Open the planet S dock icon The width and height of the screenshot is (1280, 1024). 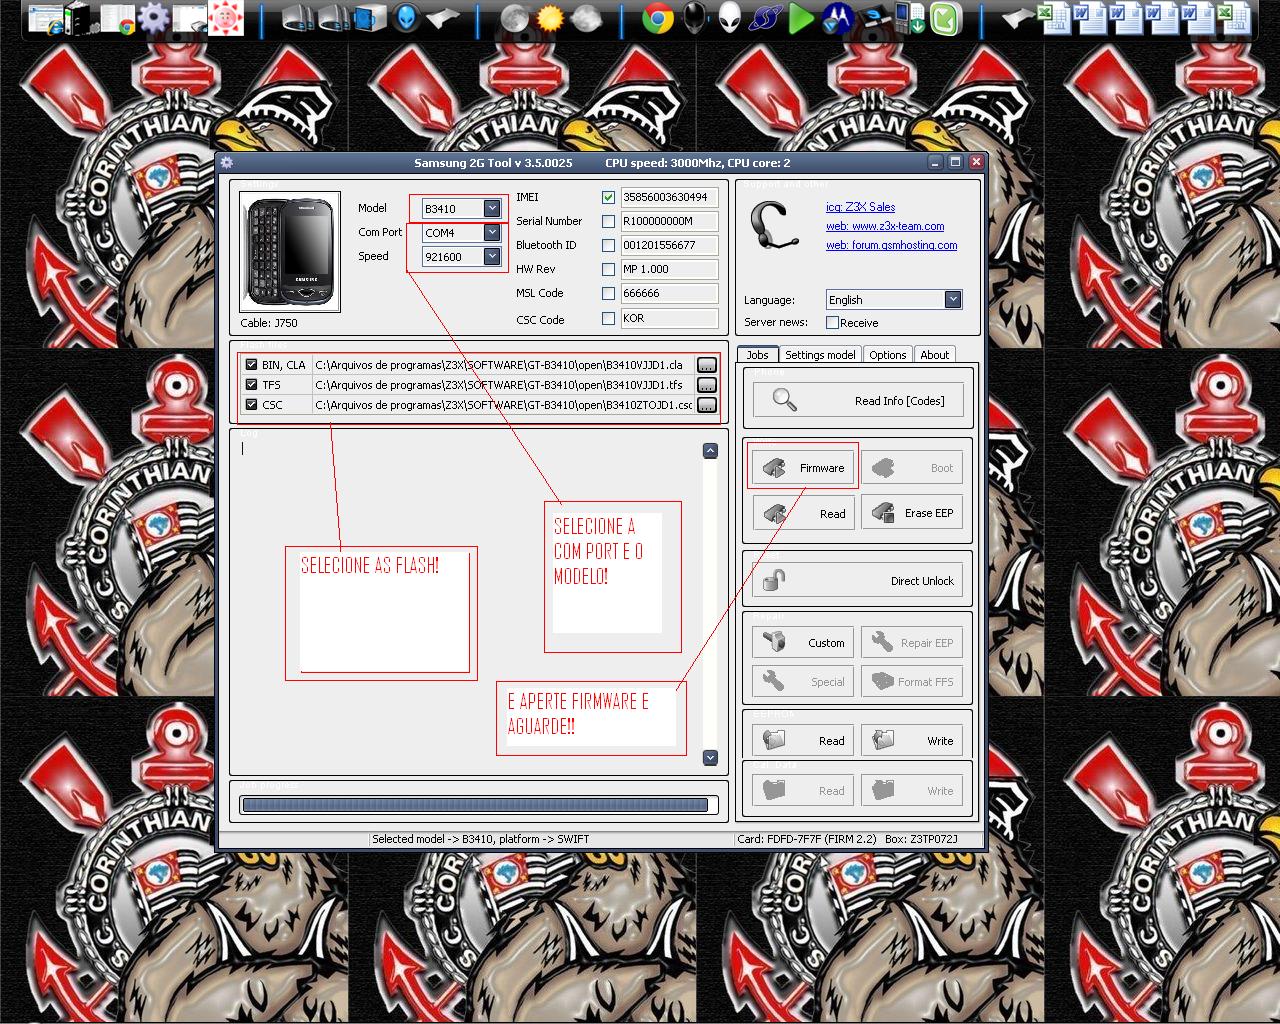pos(766,18)
